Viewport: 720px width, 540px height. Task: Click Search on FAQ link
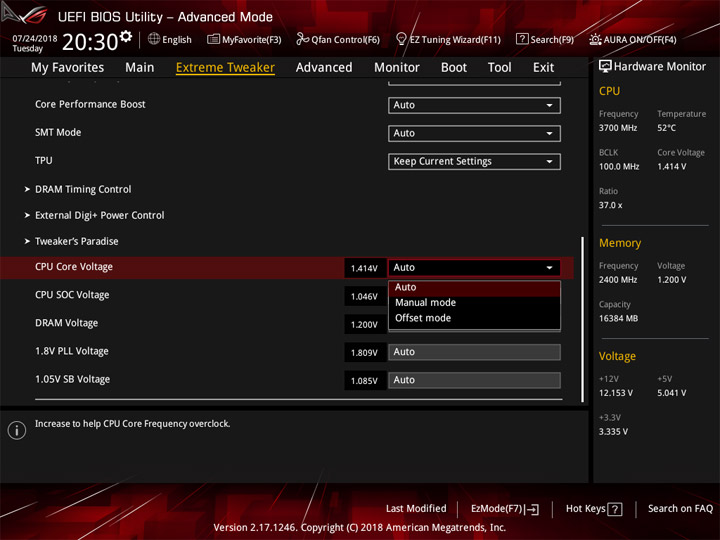pyautogui.click(x=681, y=508)
